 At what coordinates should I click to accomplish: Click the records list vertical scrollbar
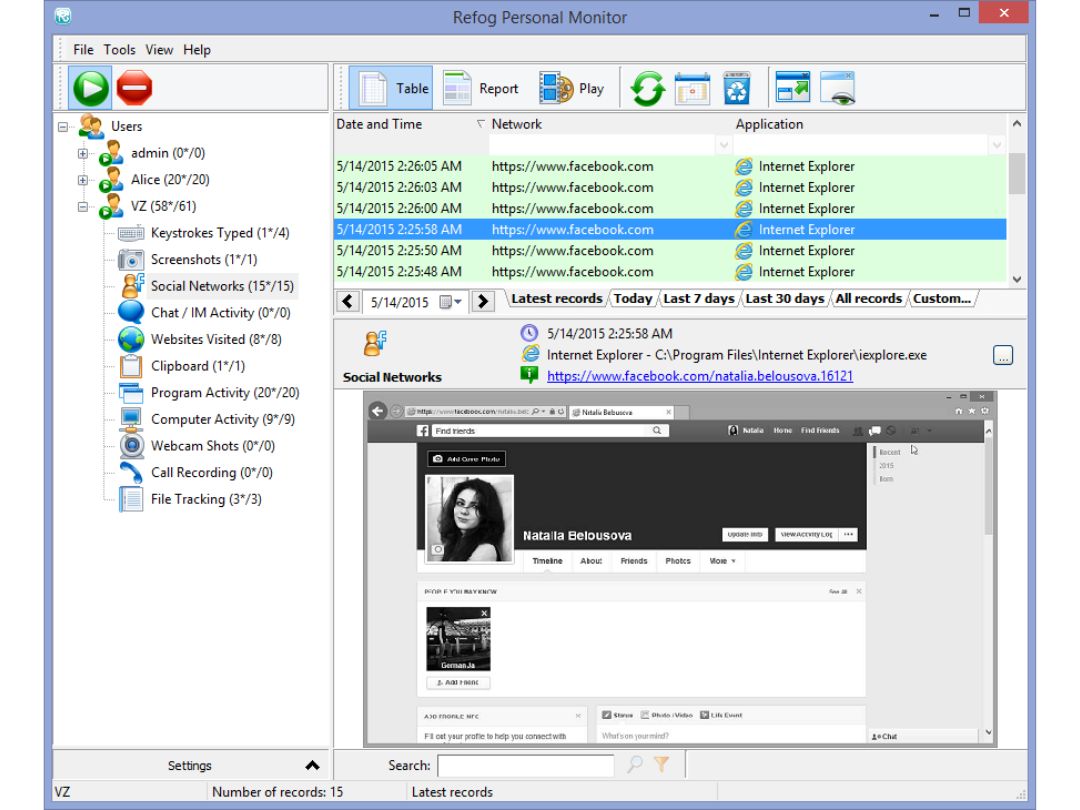pos(1017,201)
